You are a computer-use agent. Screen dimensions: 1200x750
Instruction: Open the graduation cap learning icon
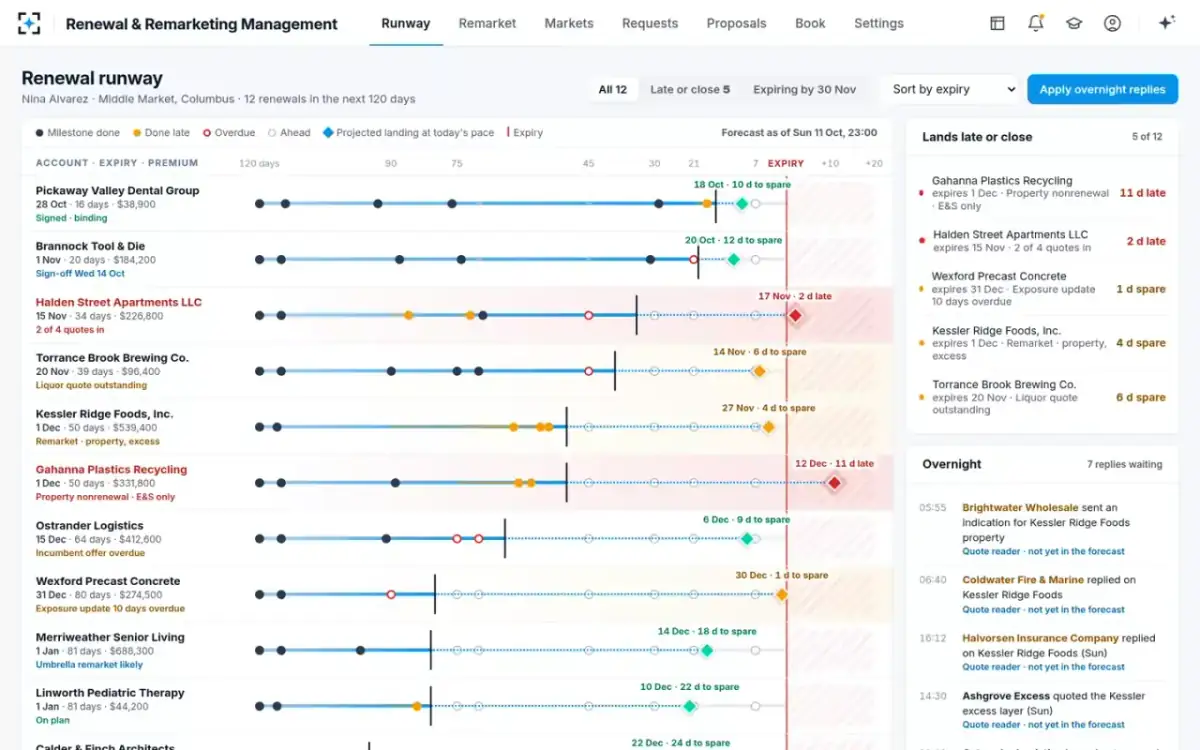(1074, 23)
